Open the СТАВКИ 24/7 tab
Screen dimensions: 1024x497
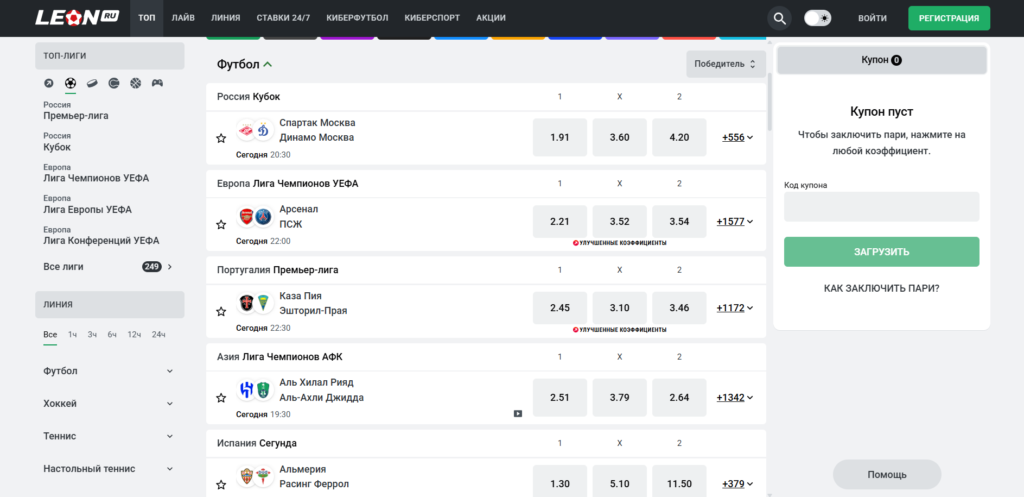(x=283, y=18)
